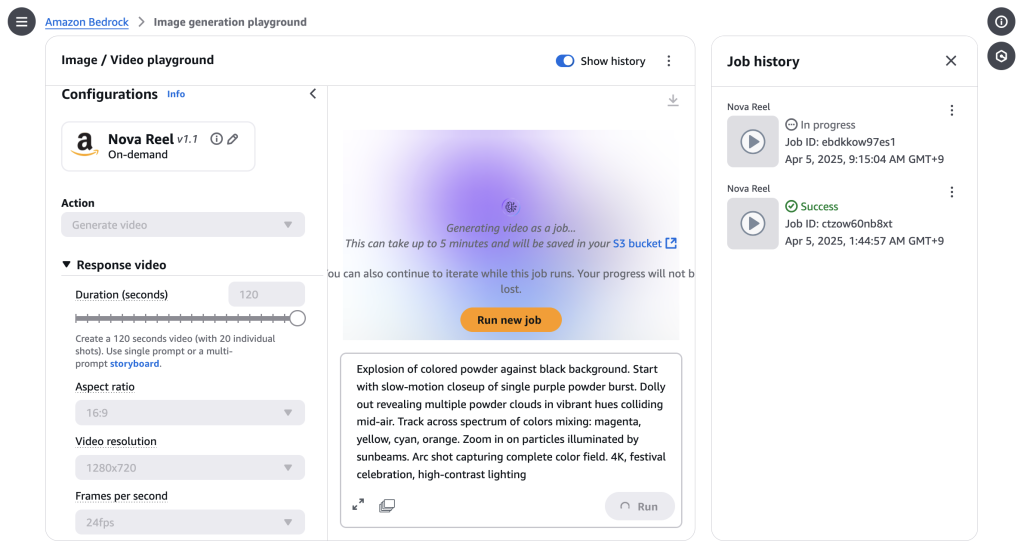This screenshot has height=553, width=1024.
Task: Click the download video icon
Action: pyautogui.click(x=673, y=100)
